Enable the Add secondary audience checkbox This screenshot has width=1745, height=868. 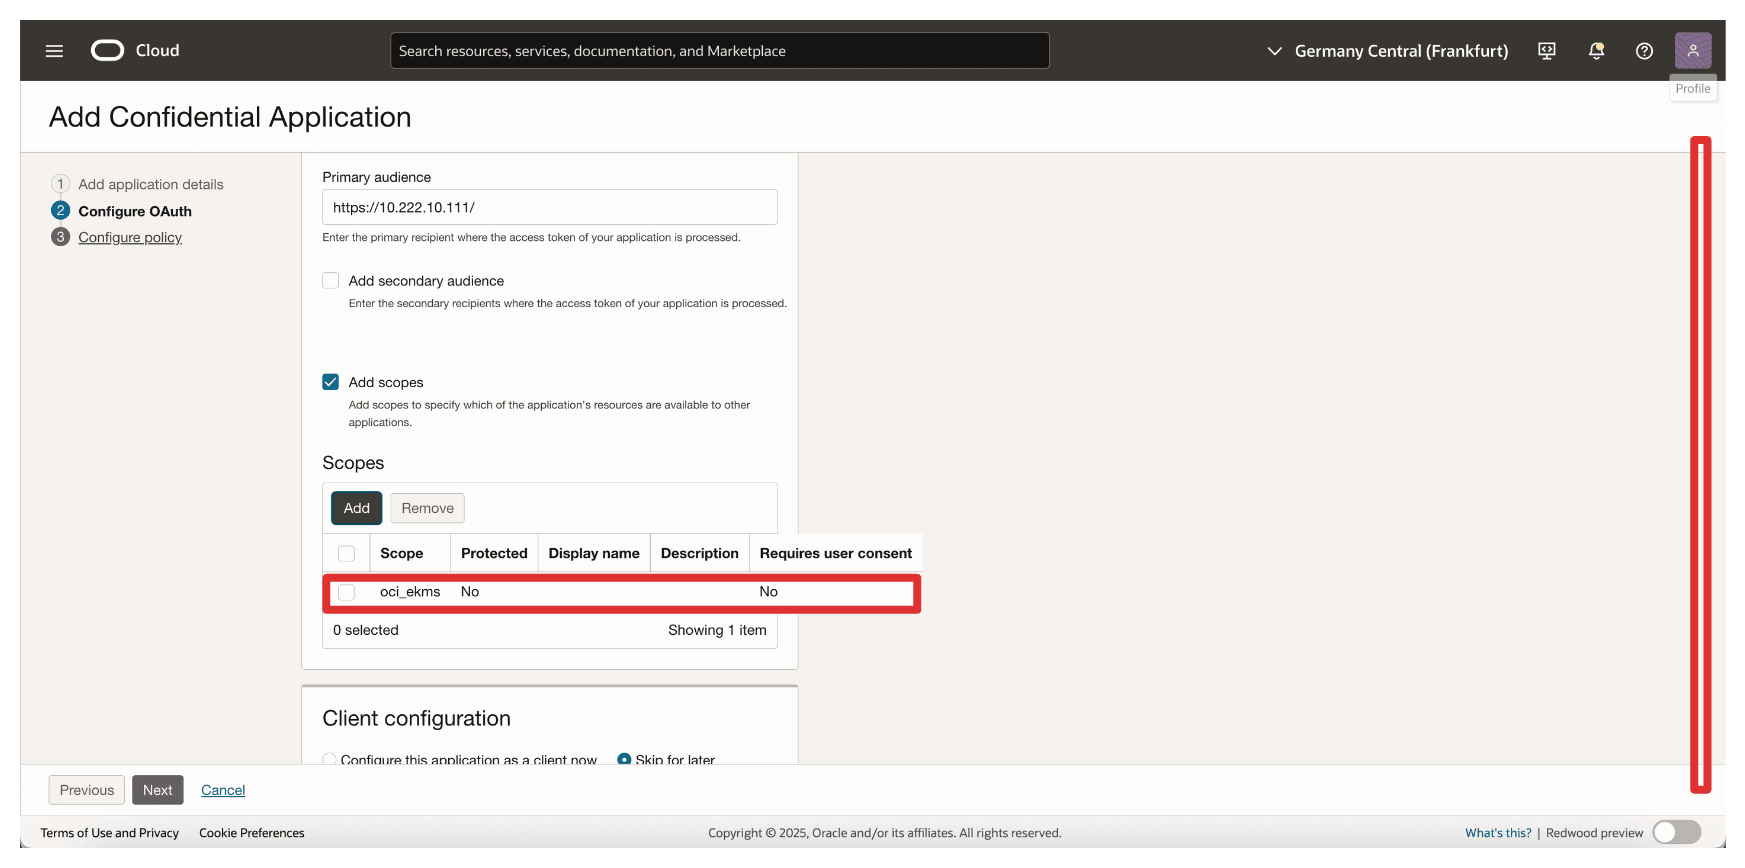pos(331,281)
